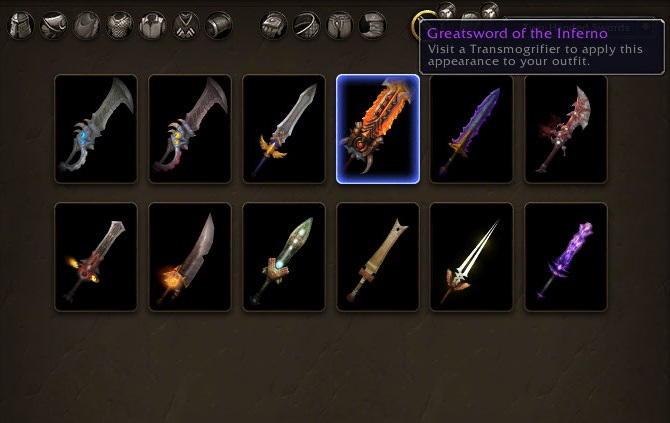Pick the sword with flaming red hilt
The image size is (670, 423).
tap(96, 257)
